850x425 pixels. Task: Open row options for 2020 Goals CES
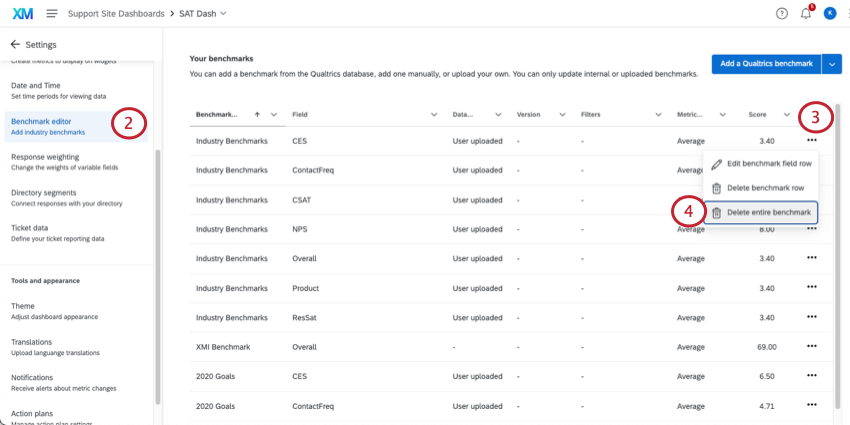[x=812, y=376]
